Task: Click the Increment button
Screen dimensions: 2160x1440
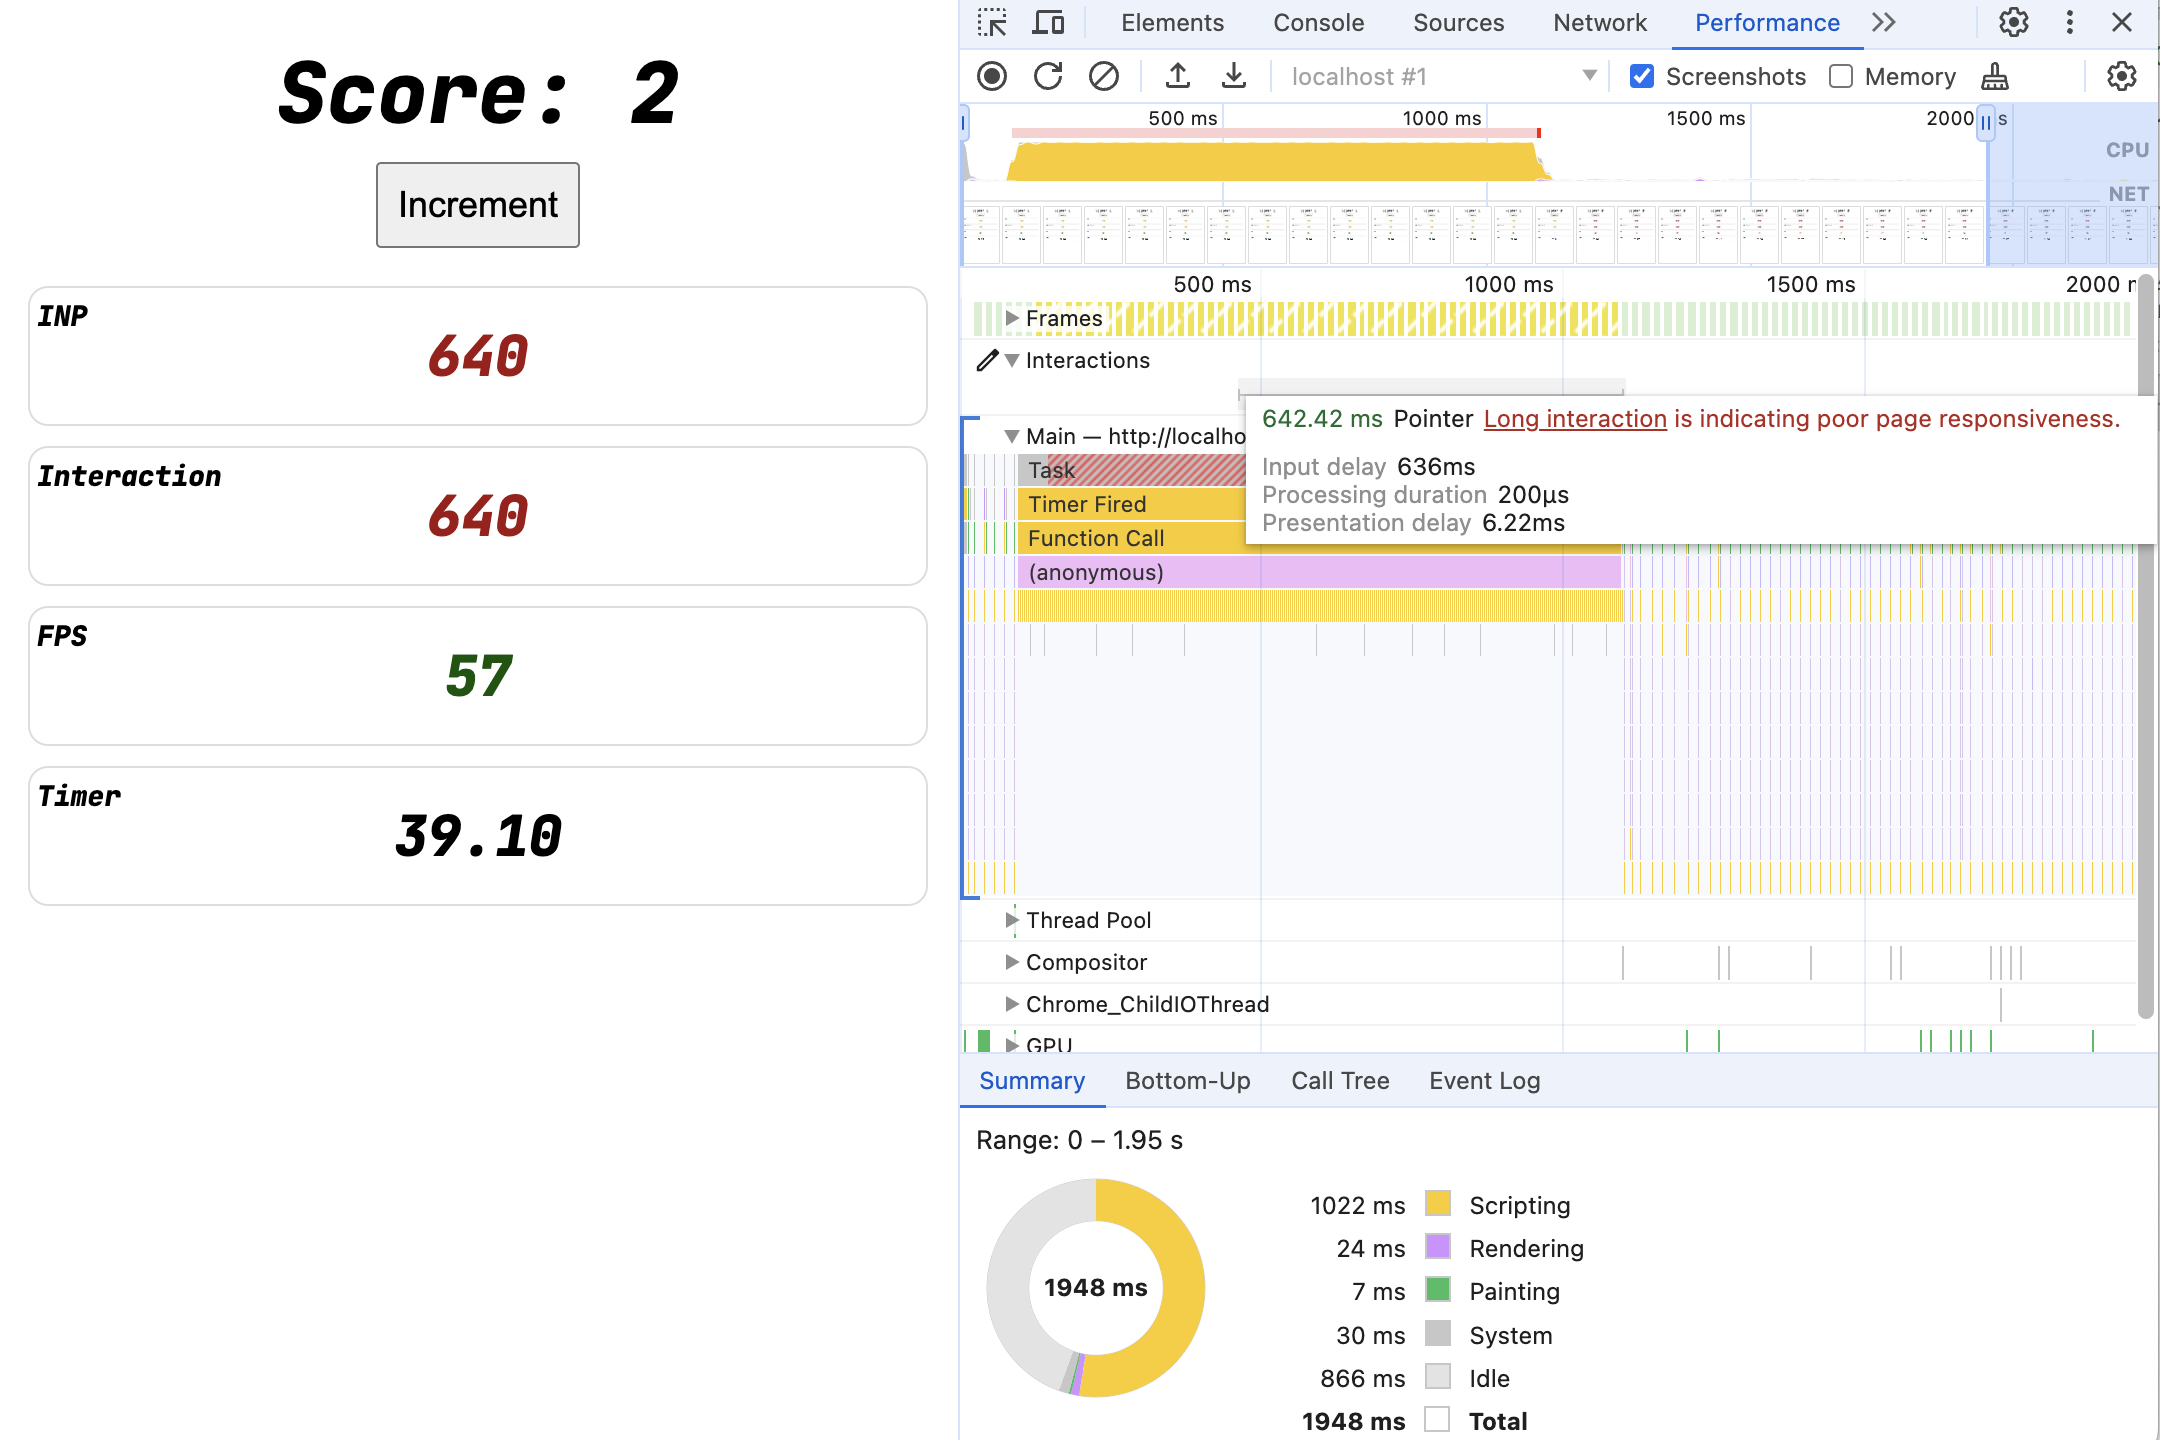Action: 477,204
